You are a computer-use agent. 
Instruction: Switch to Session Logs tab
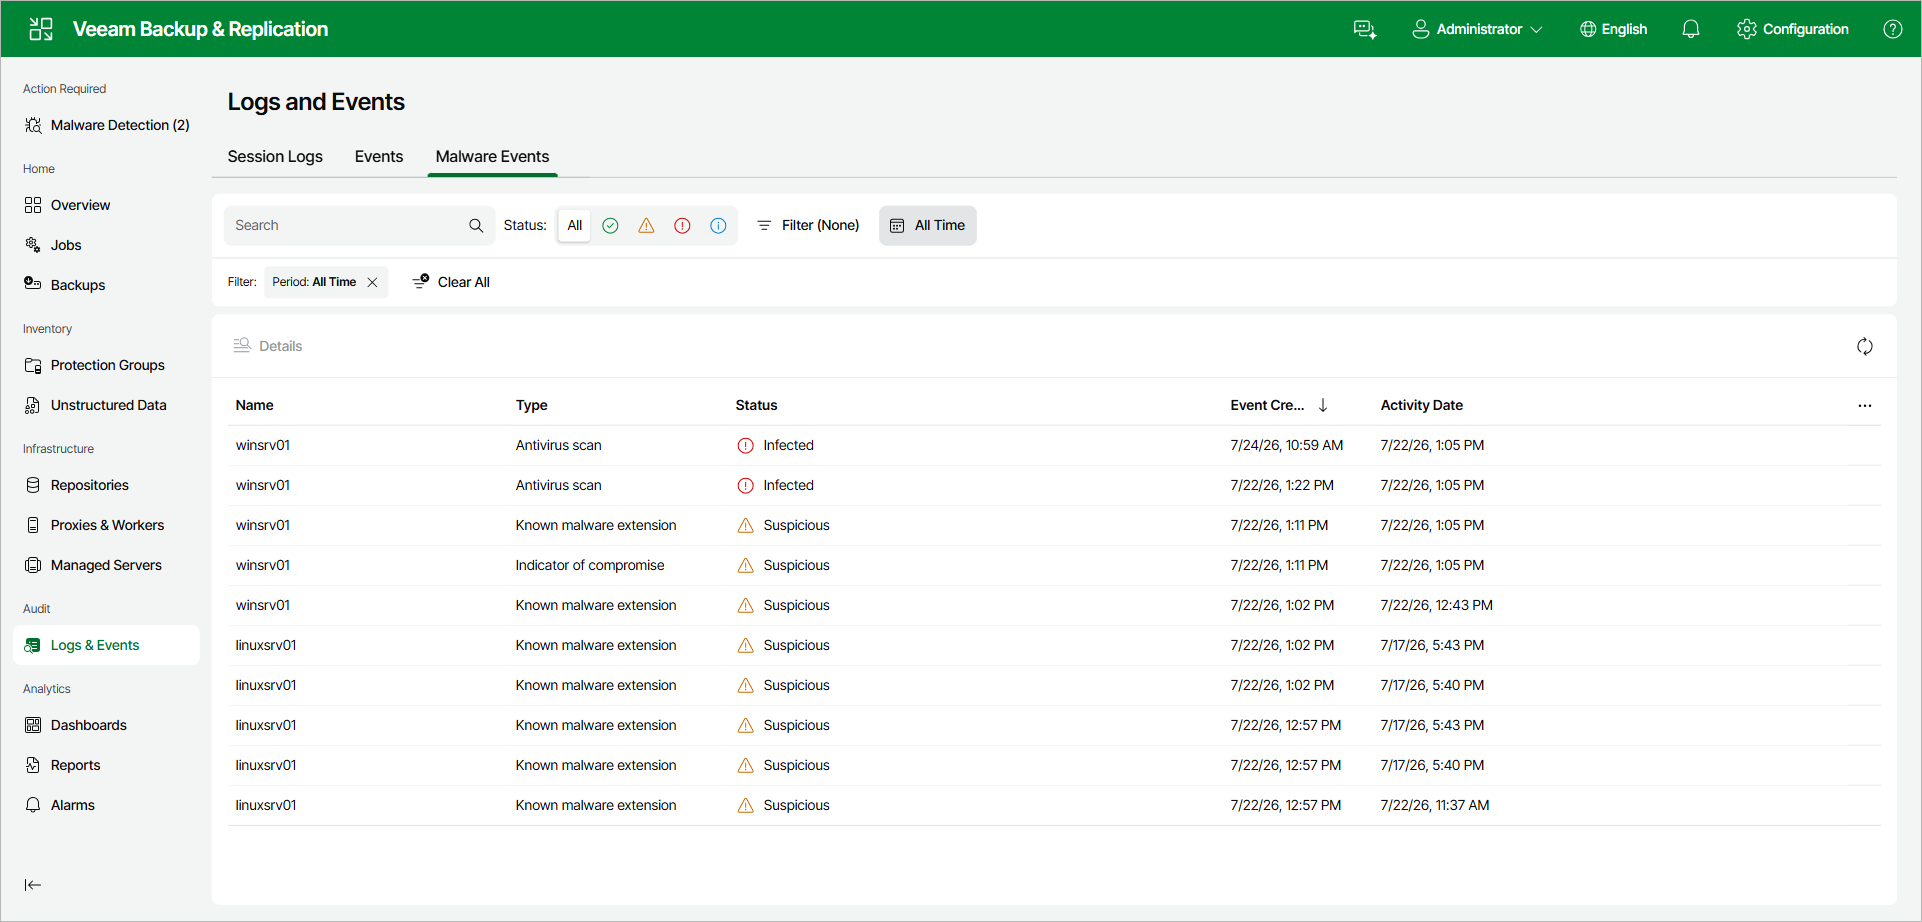pos(275,157)
